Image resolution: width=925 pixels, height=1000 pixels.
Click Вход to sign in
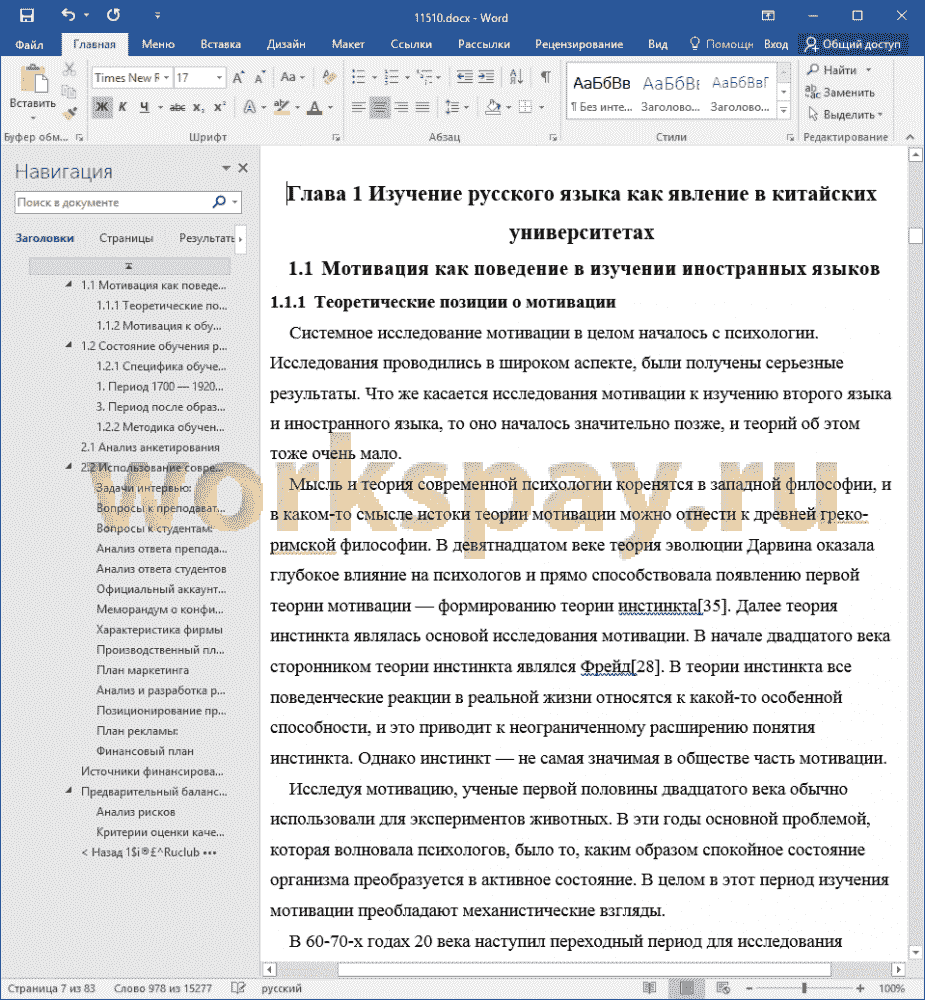tap(776, 44)
